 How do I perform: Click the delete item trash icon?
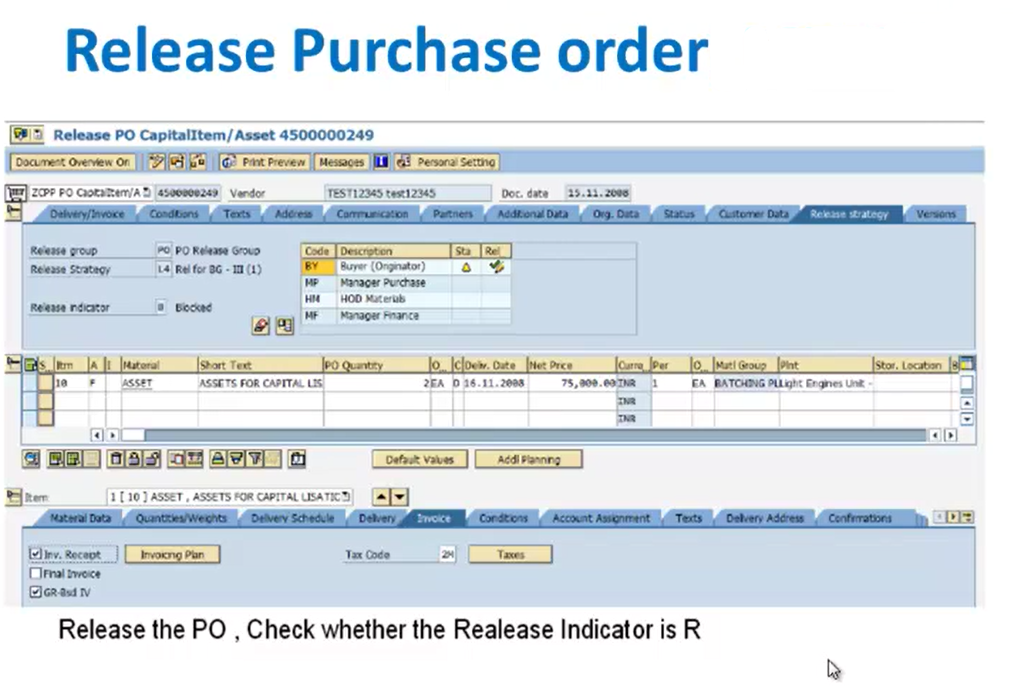(116, 459)
